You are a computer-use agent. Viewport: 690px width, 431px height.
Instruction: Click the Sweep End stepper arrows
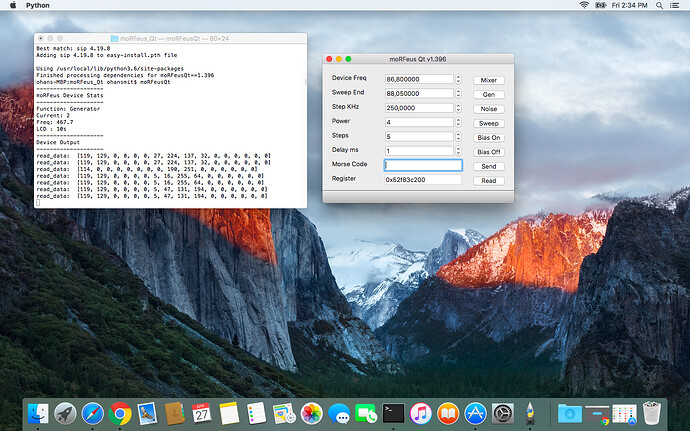[x=458, y=93]
